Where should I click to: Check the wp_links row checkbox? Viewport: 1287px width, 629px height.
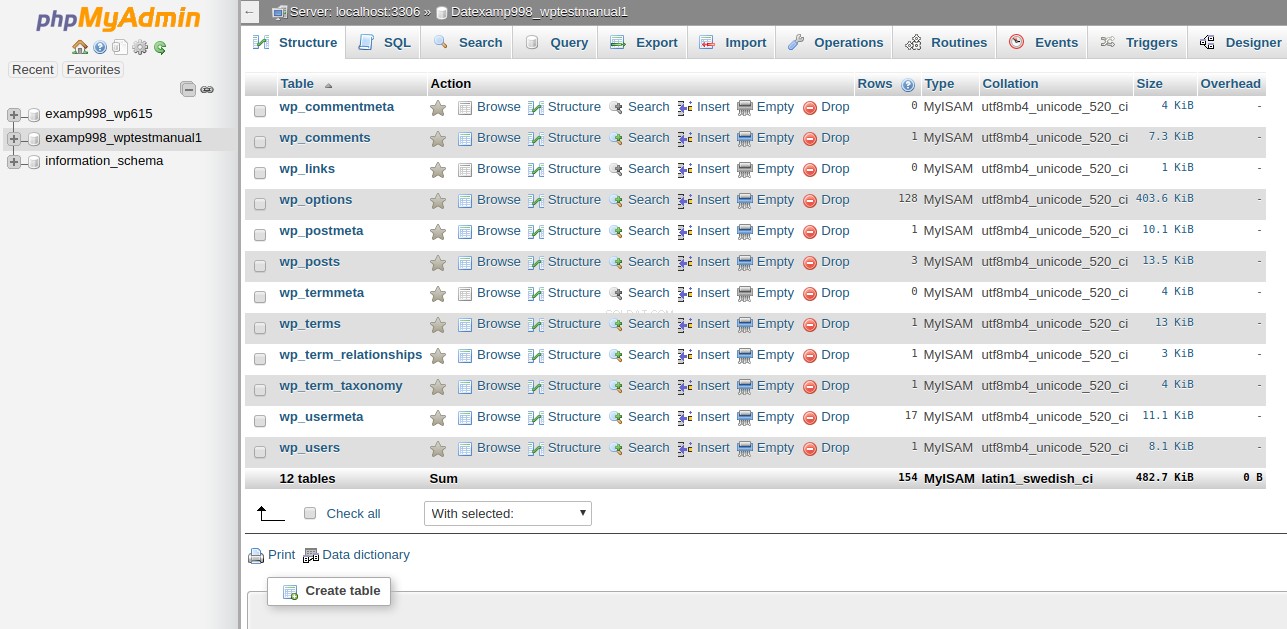pos(260,173)
